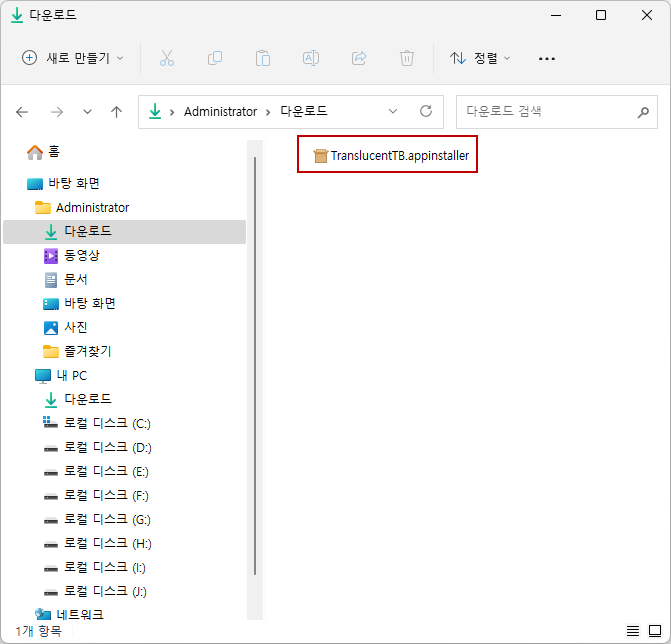This screenshot has height=644, width=671.
Task: Click the Cut scissors icon
Action: point(167,58)
